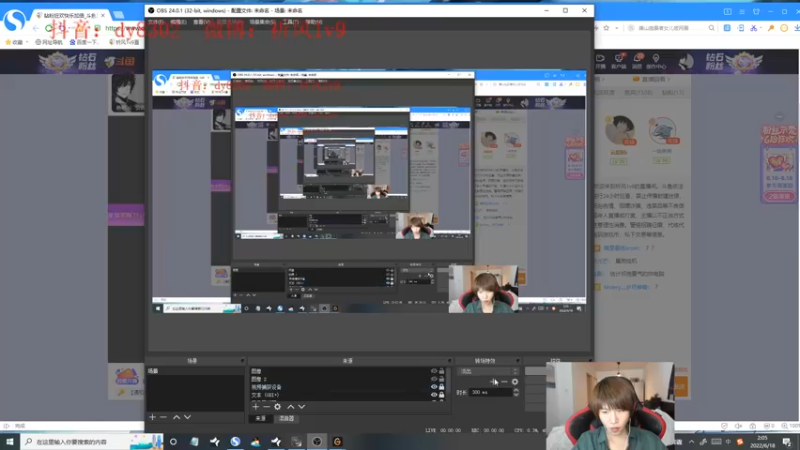The image size is (800, 450).
Task: Open 创作中心 in the Douyu top navigation
Action: 656,61
